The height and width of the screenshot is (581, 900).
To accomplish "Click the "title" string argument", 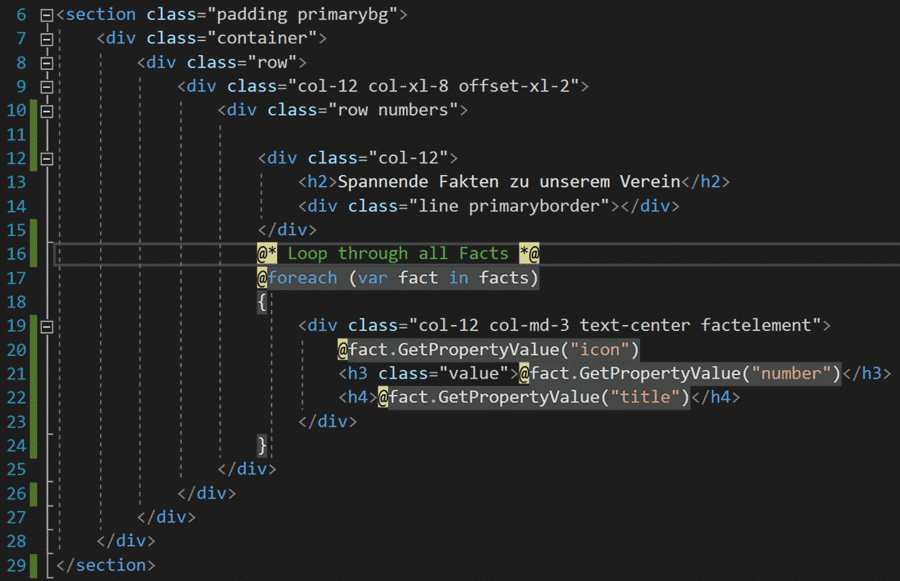I will (x=645, y=397).
